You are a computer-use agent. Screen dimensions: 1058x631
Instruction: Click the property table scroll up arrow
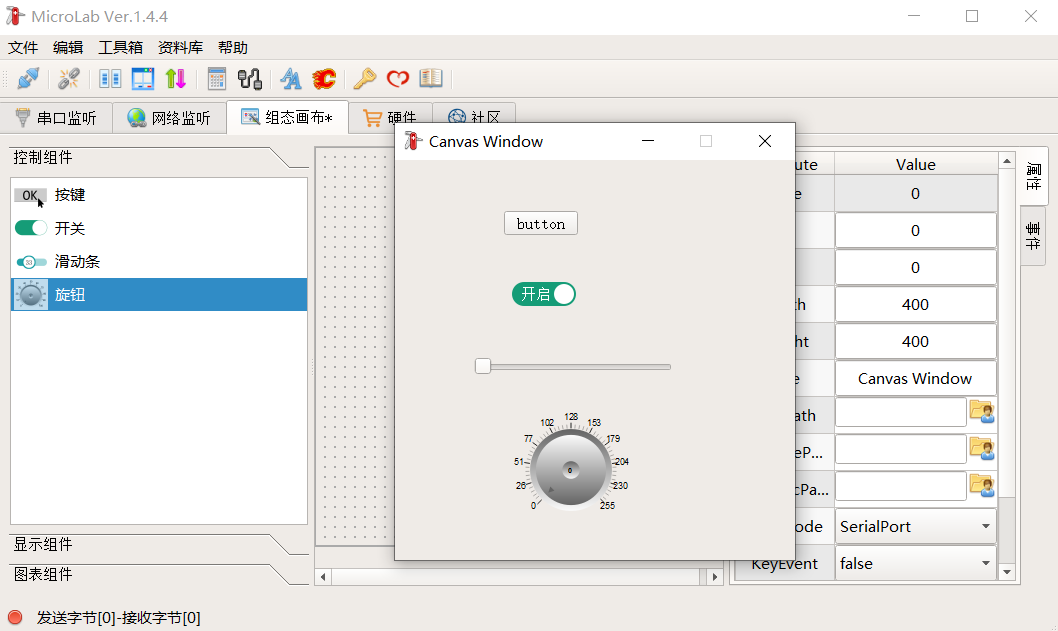[x=1007, y=161]
